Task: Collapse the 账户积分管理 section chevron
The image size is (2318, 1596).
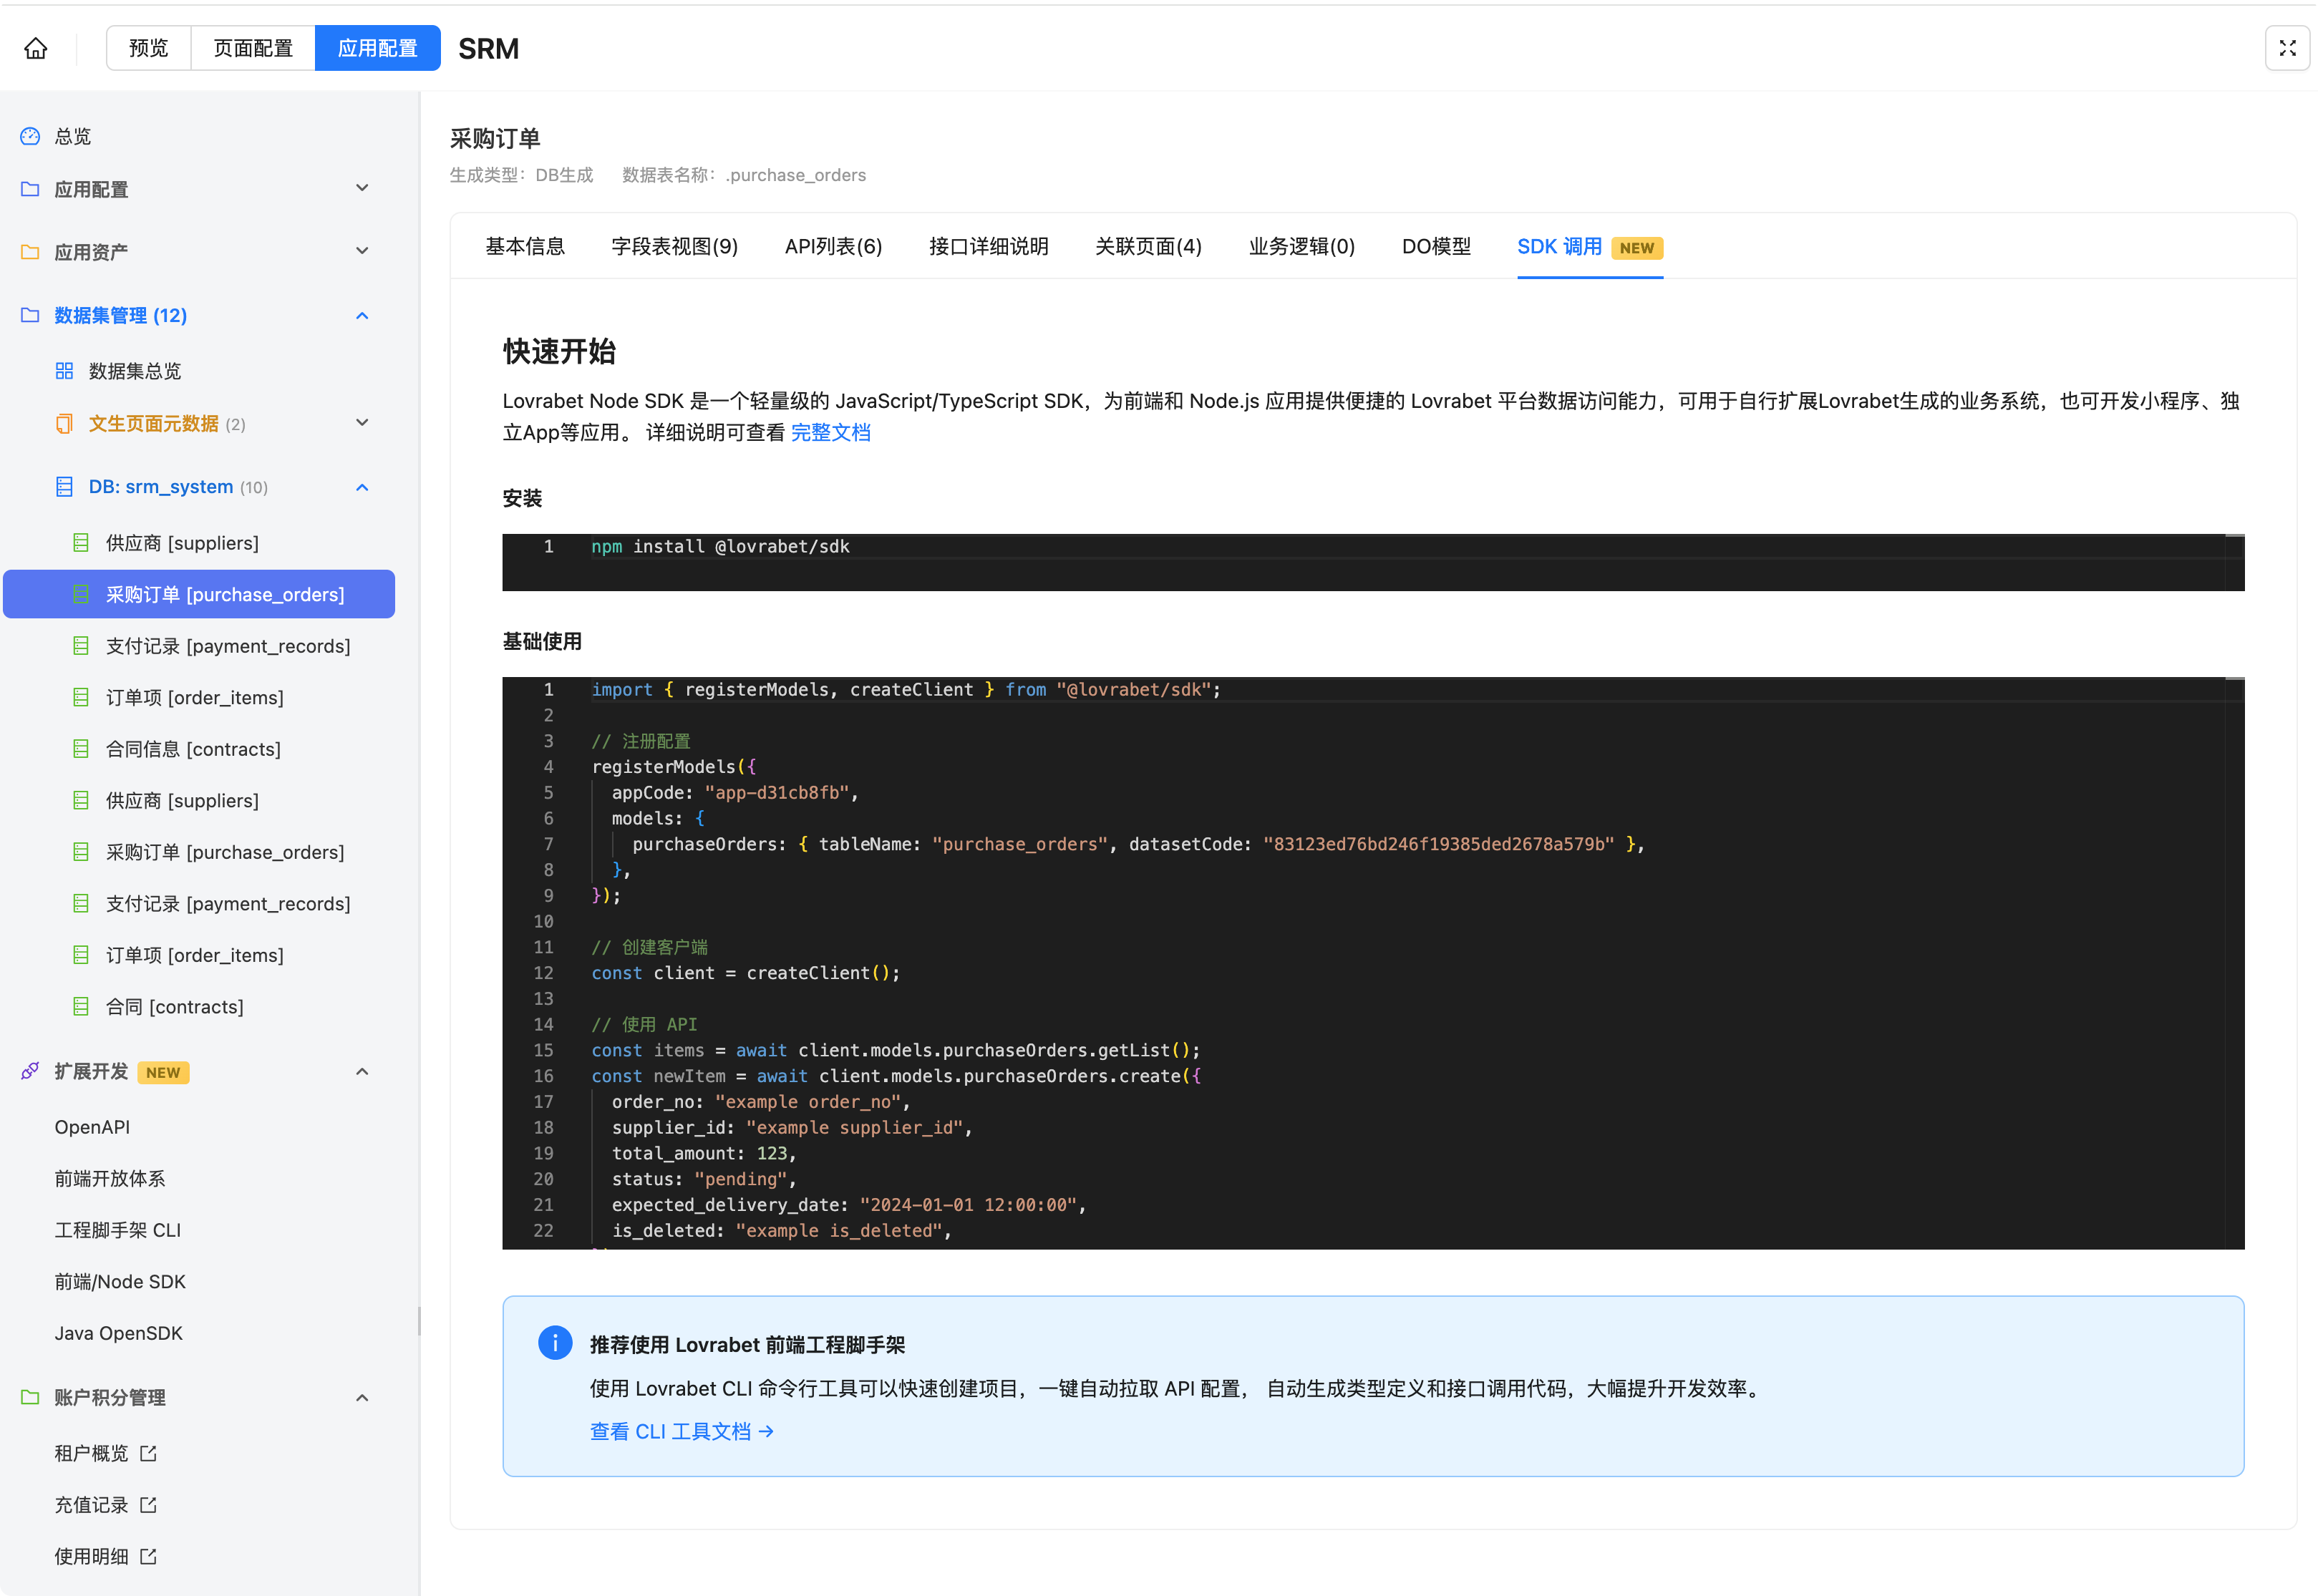Action: click(362, 1397)
